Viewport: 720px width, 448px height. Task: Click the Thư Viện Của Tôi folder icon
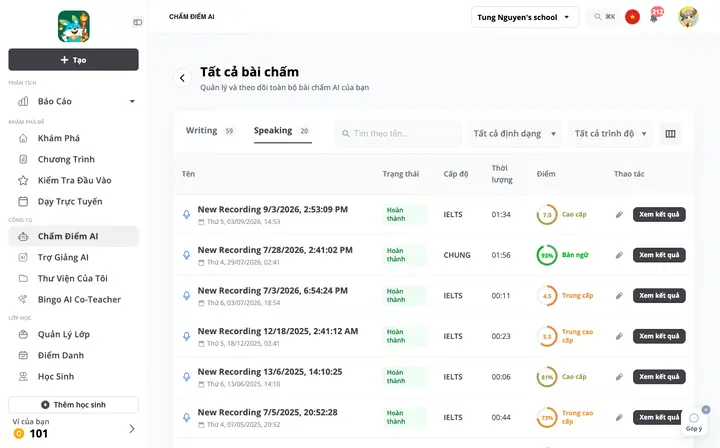tap(23, 278)
